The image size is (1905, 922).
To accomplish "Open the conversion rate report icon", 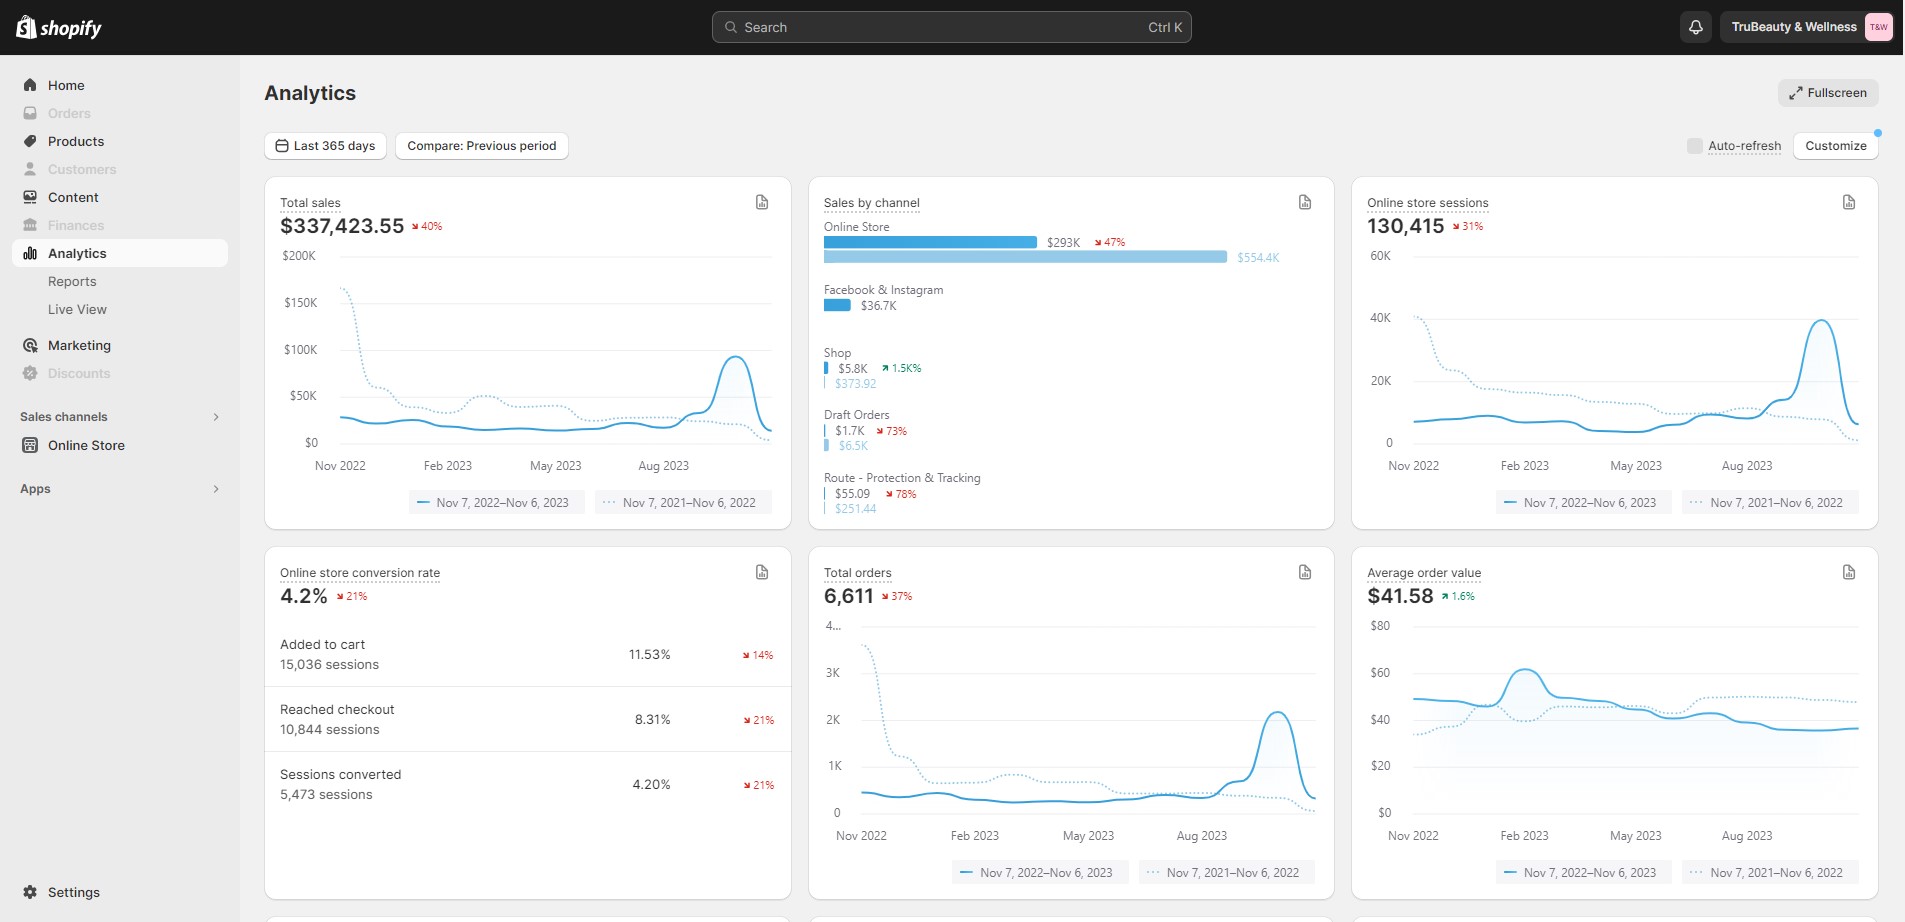I will [x=762, y=572].
